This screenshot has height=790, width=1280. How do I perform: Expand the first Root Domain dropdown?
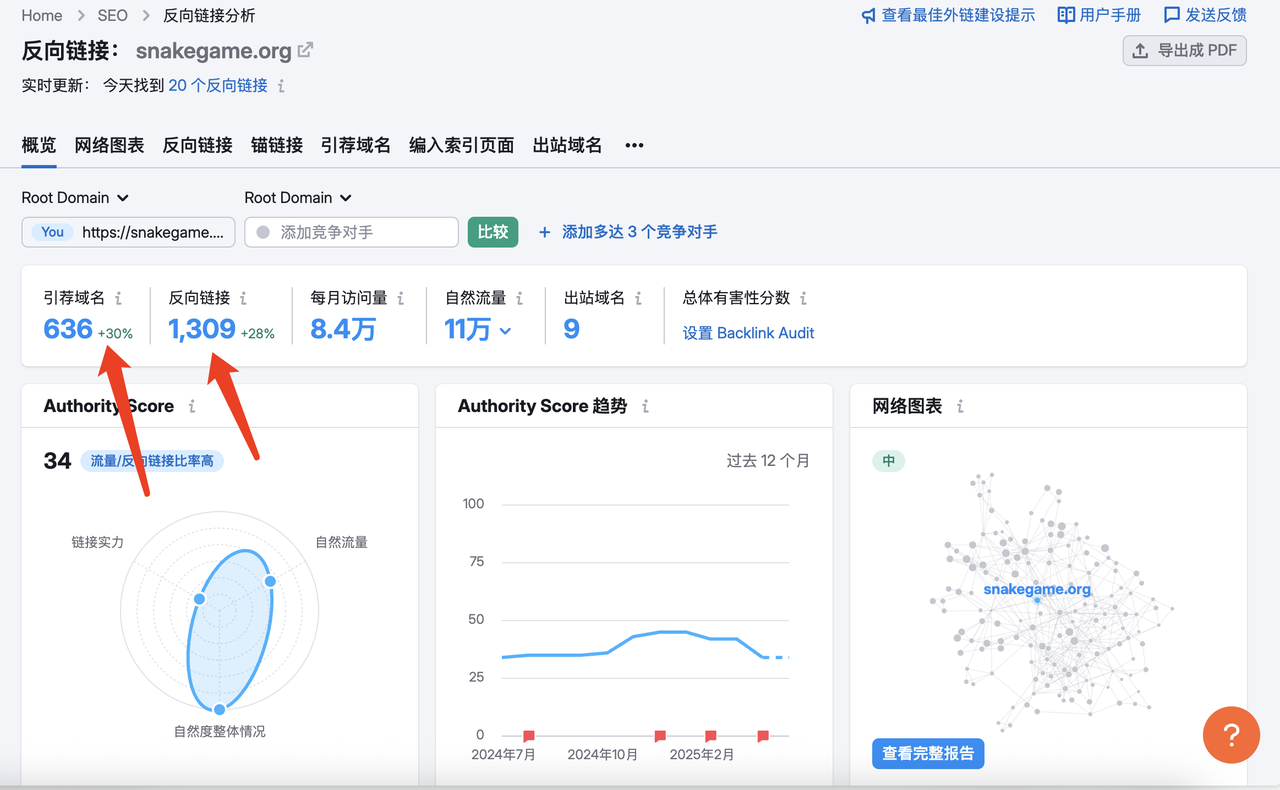coord(76,198)
